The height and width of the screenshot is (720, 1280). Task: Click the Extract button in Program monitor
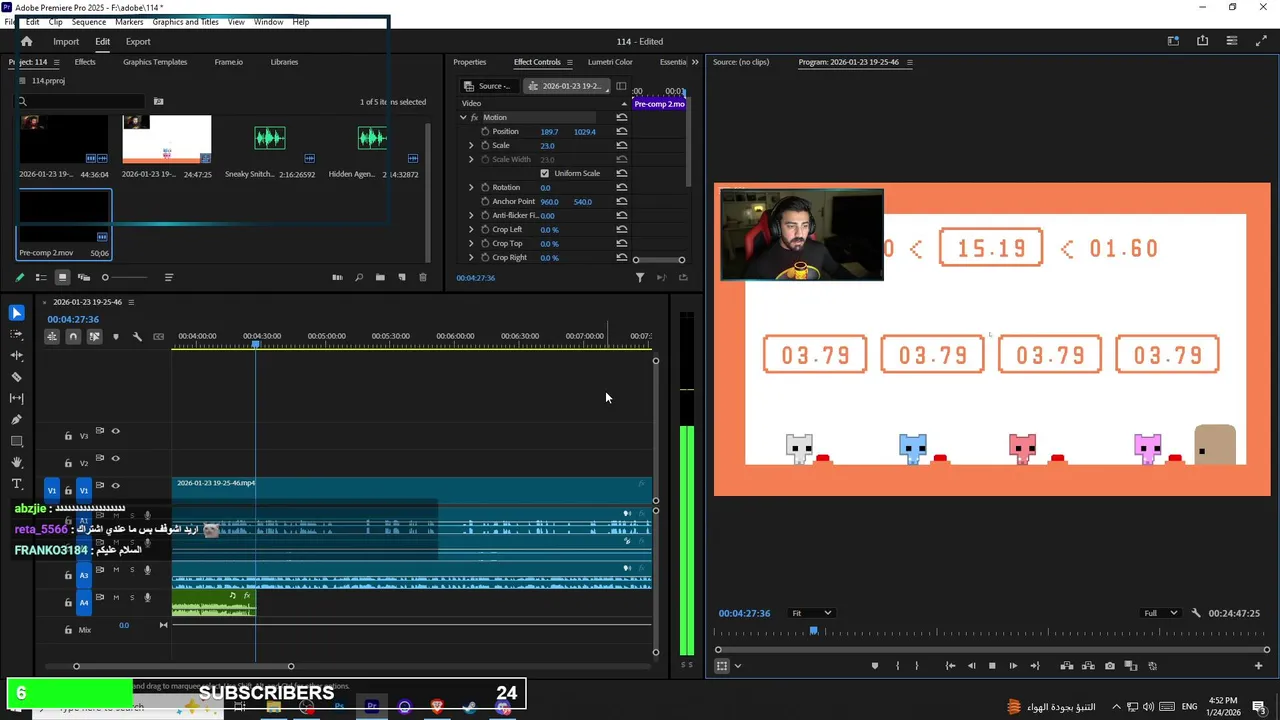pos(1088,666)
